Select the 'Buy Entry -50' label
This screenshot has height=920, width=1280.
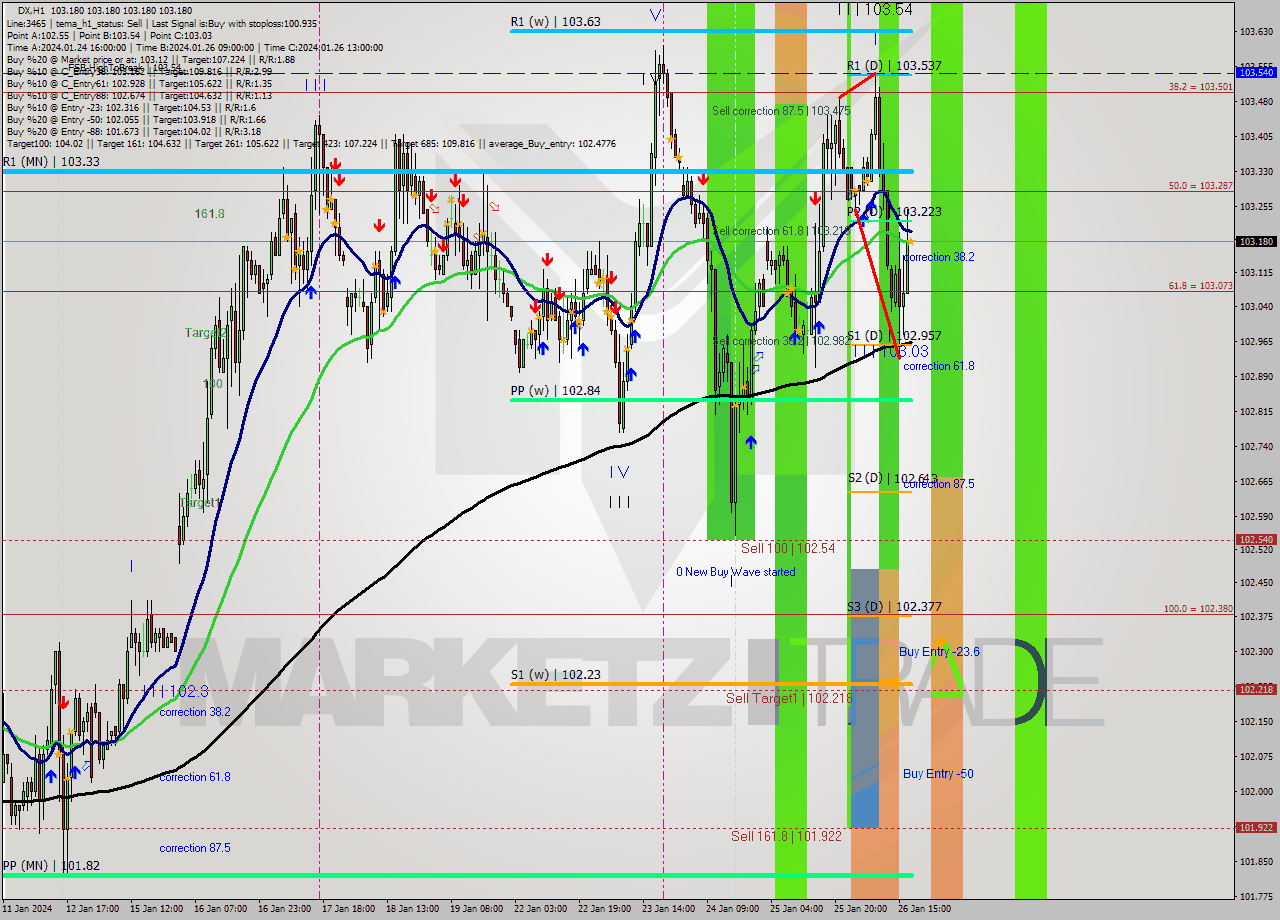938,773
